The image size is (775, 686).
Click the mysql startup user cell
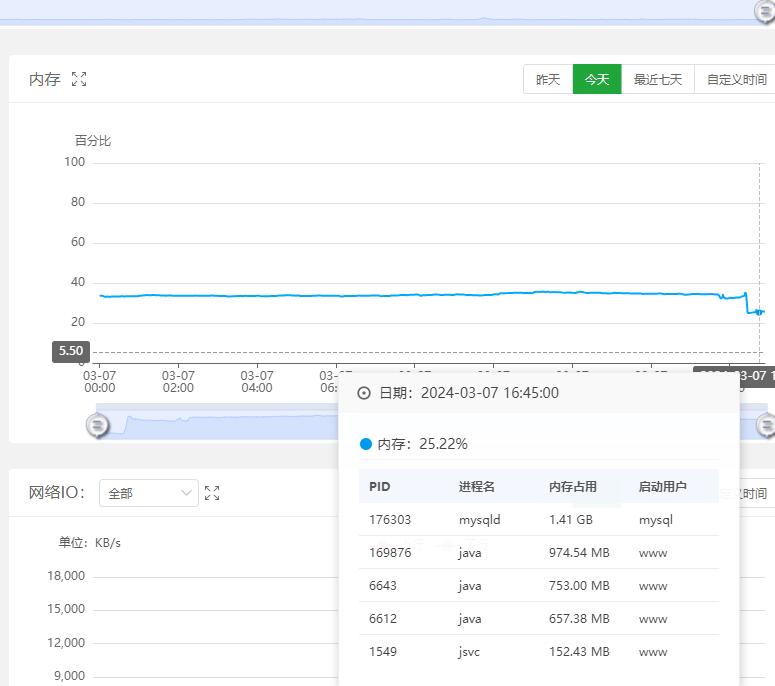(655, 520)
